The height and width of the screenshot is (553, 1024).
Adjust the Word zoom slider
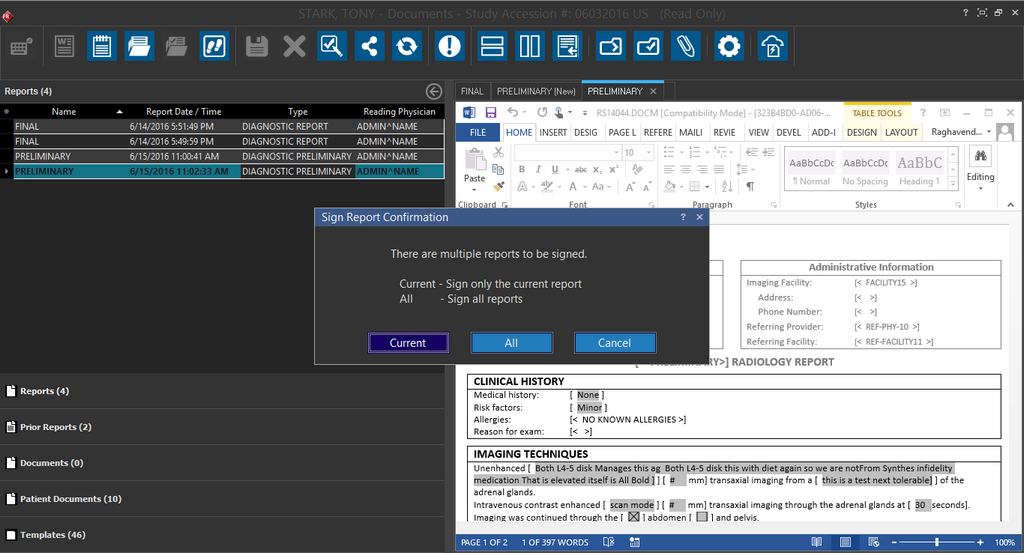[x=936, y=542]
